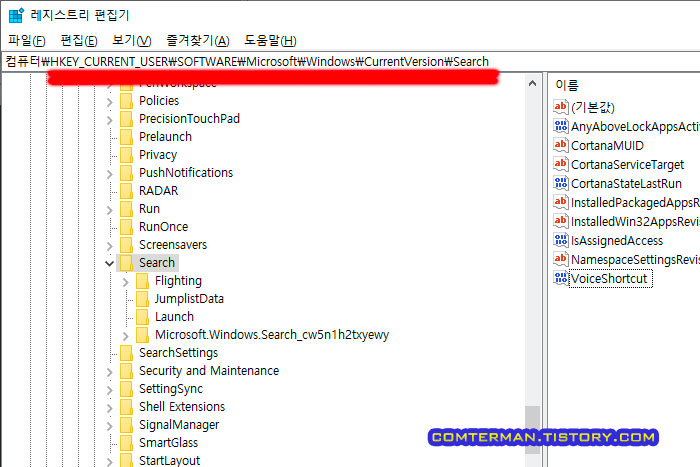Select the CortanaMUID value name
The image size is (700, 467).
(x=607, y=146)
